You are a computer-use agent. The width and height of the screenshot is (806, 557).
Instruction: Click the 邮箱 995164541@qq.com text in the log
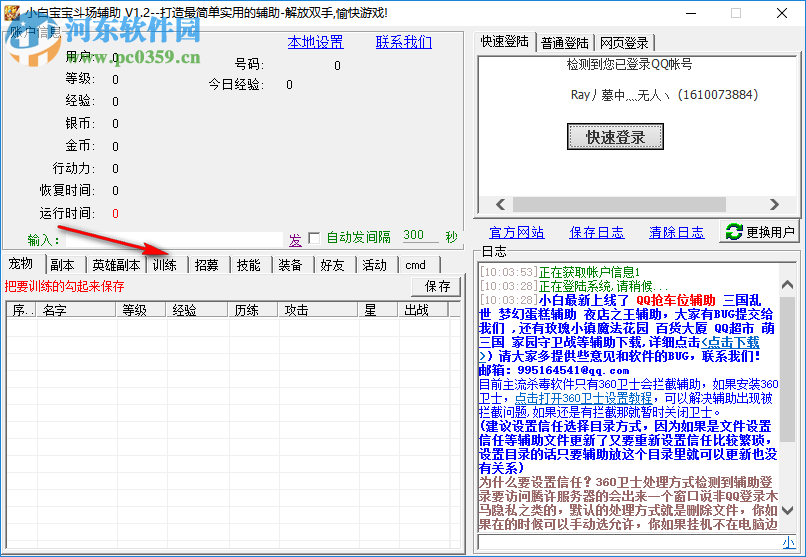click(554, 370)
